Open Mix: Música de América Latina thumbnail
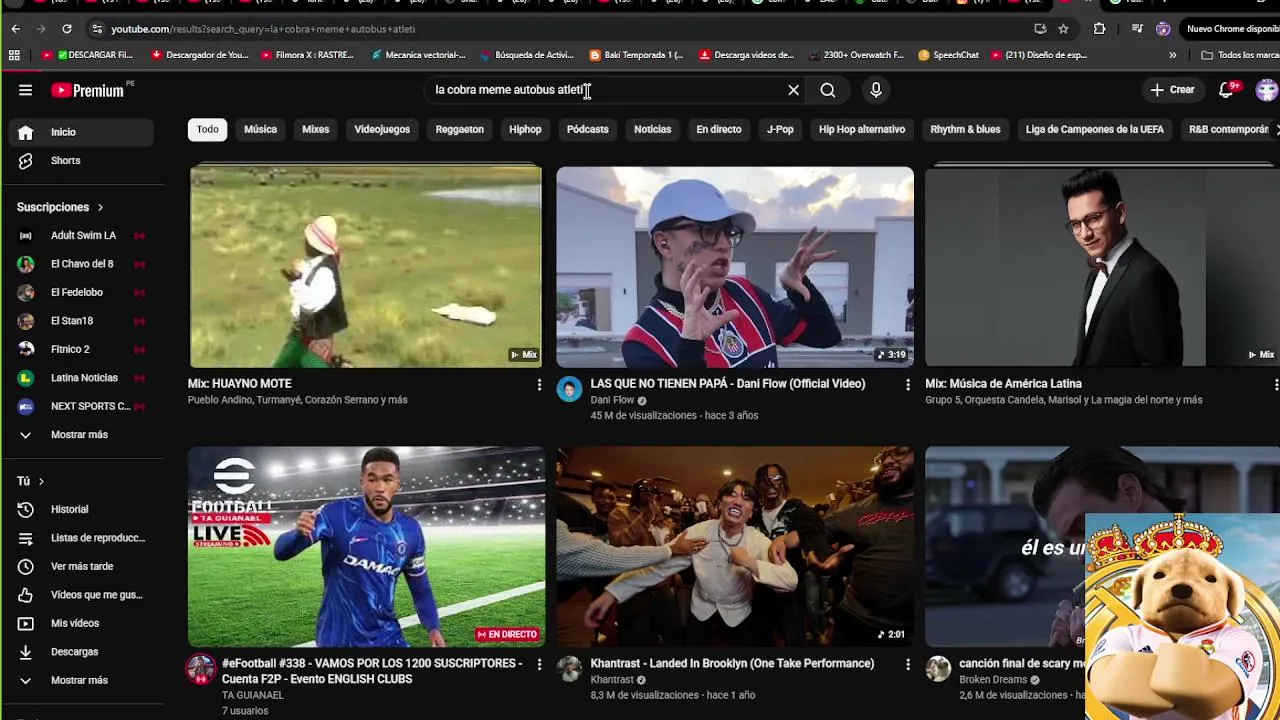Viewport: 1280px width, 720px height. pos(1102,267)
